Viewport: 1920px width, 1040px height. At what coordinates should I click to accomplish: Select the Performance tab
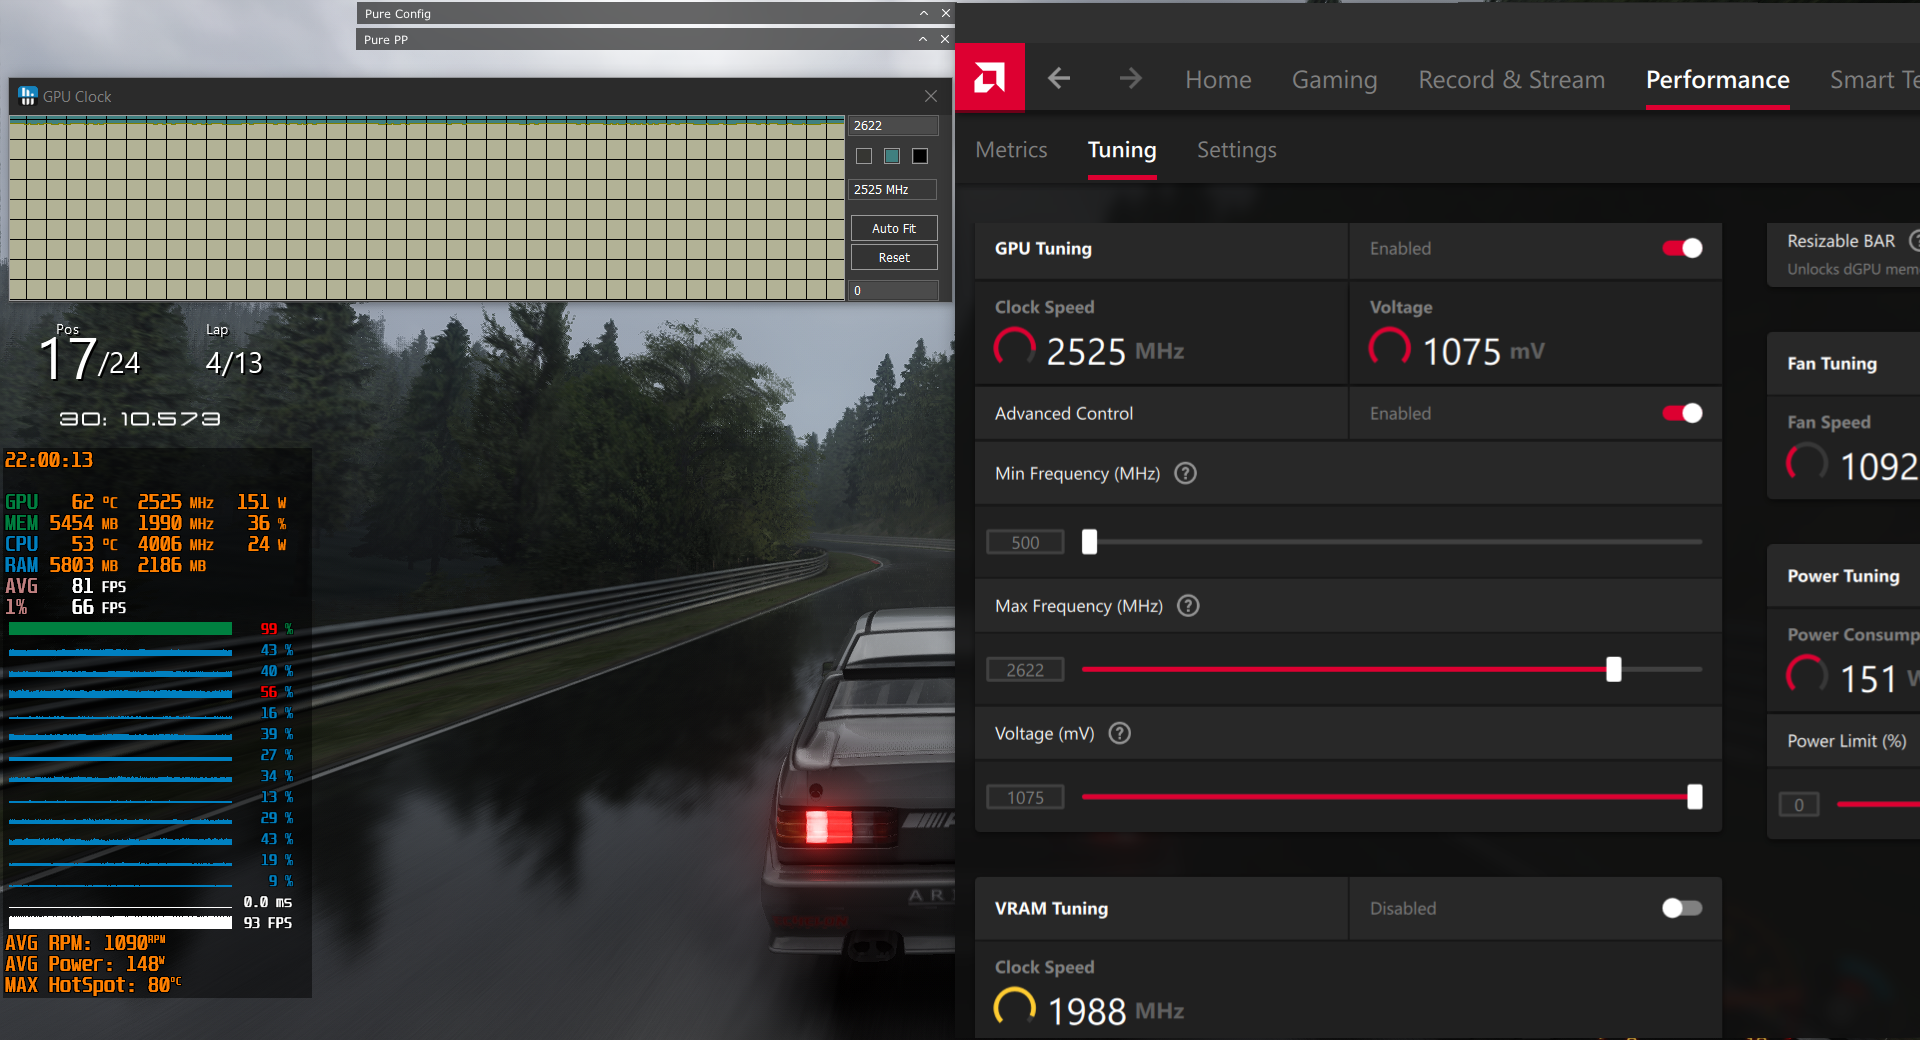click(1717, 79)
